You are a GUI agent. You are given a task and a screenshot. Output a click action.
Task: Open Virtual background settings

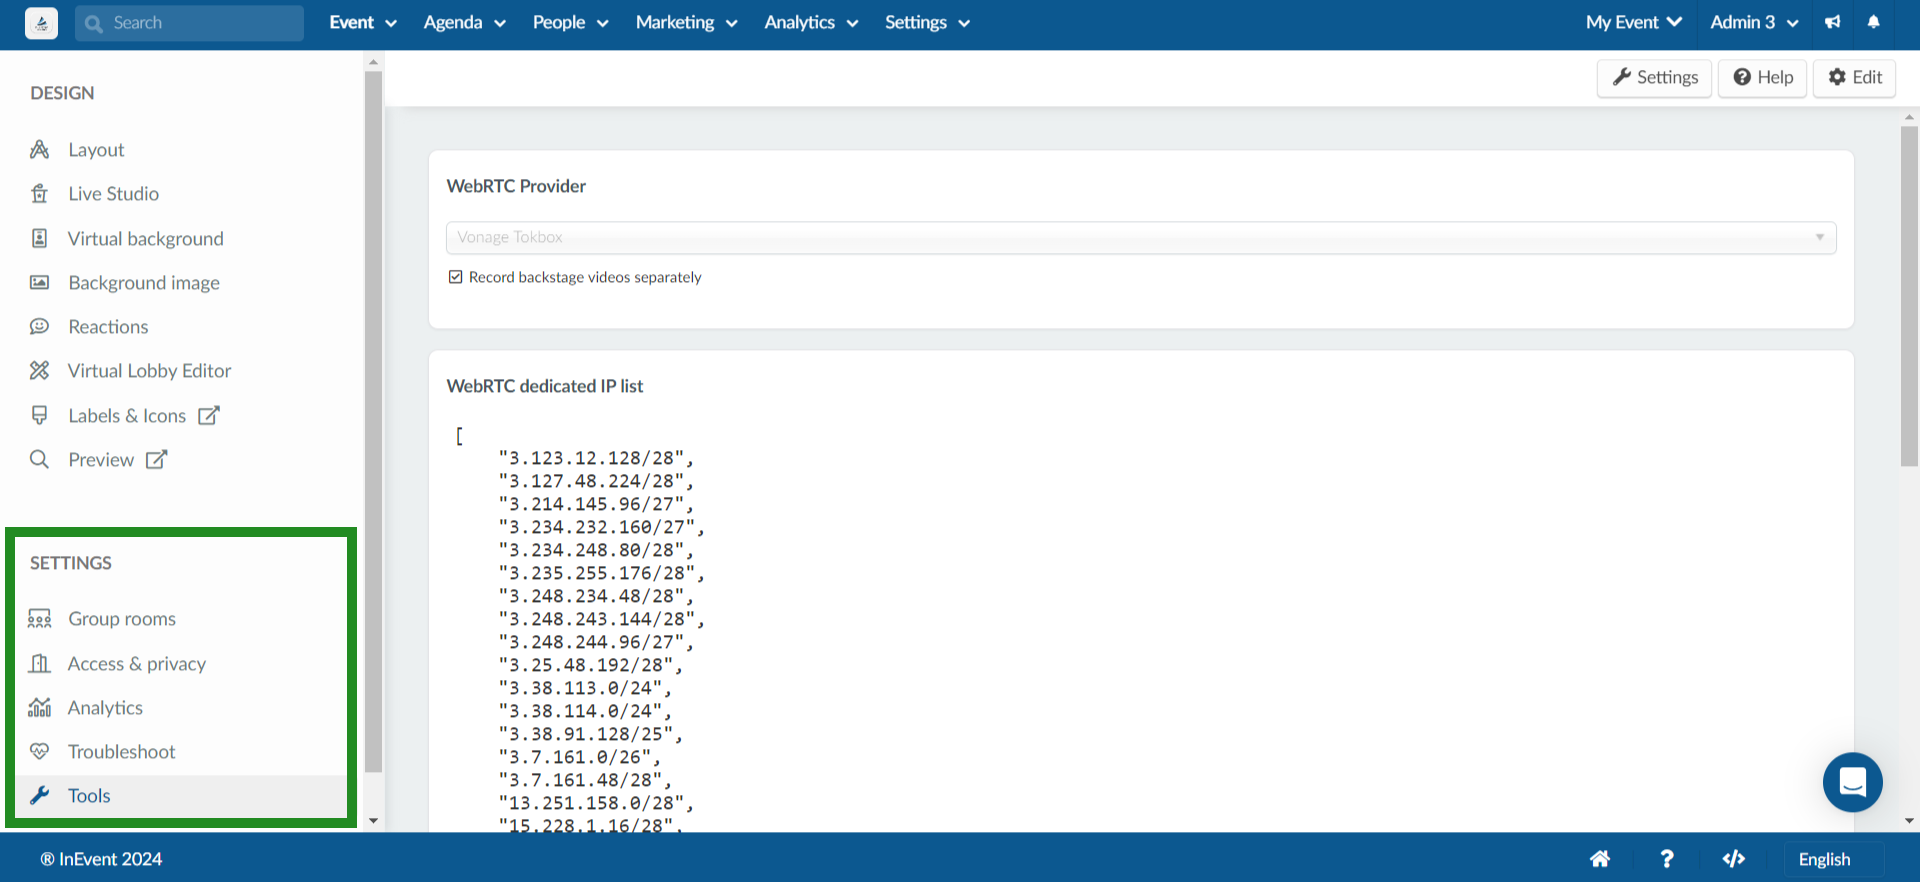(145, 238)
